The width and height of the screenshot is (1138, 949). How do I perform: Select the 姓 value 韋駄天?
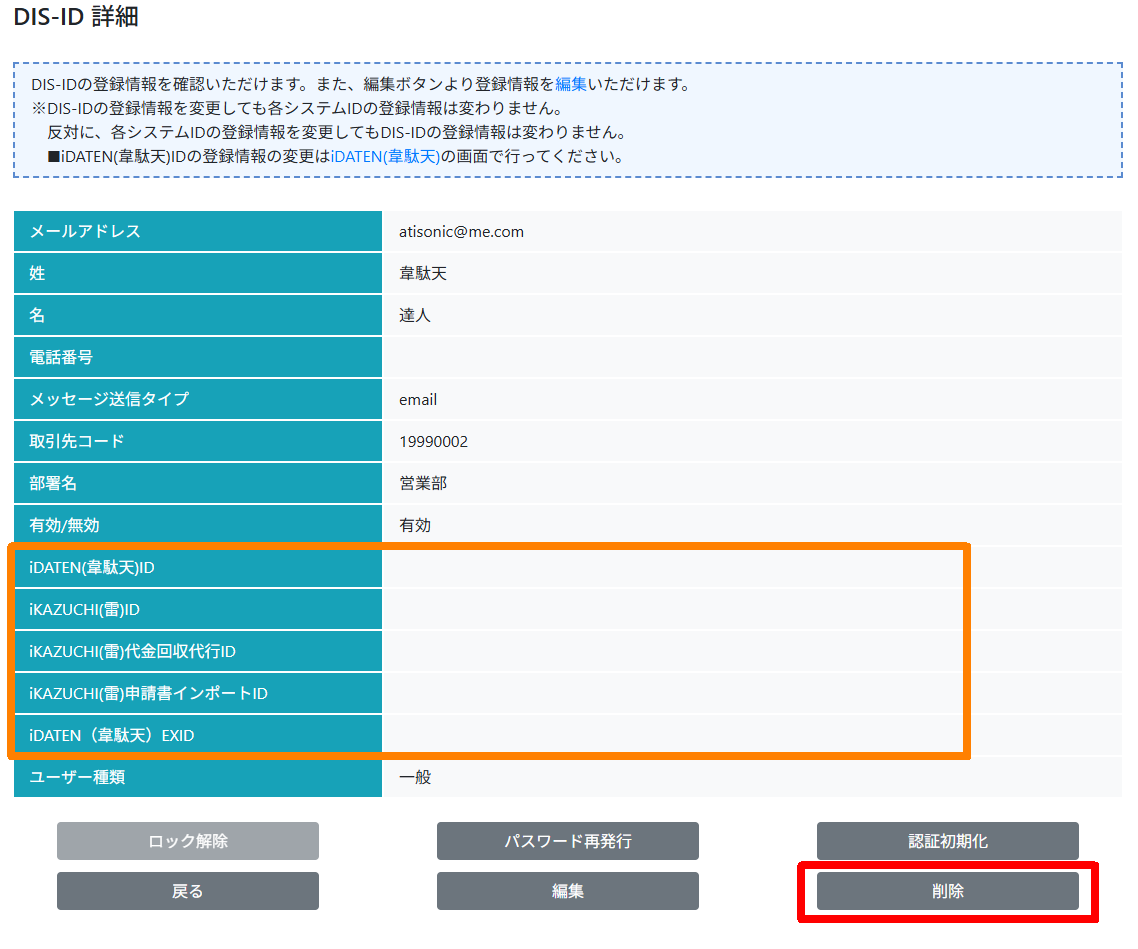point(423,274)
